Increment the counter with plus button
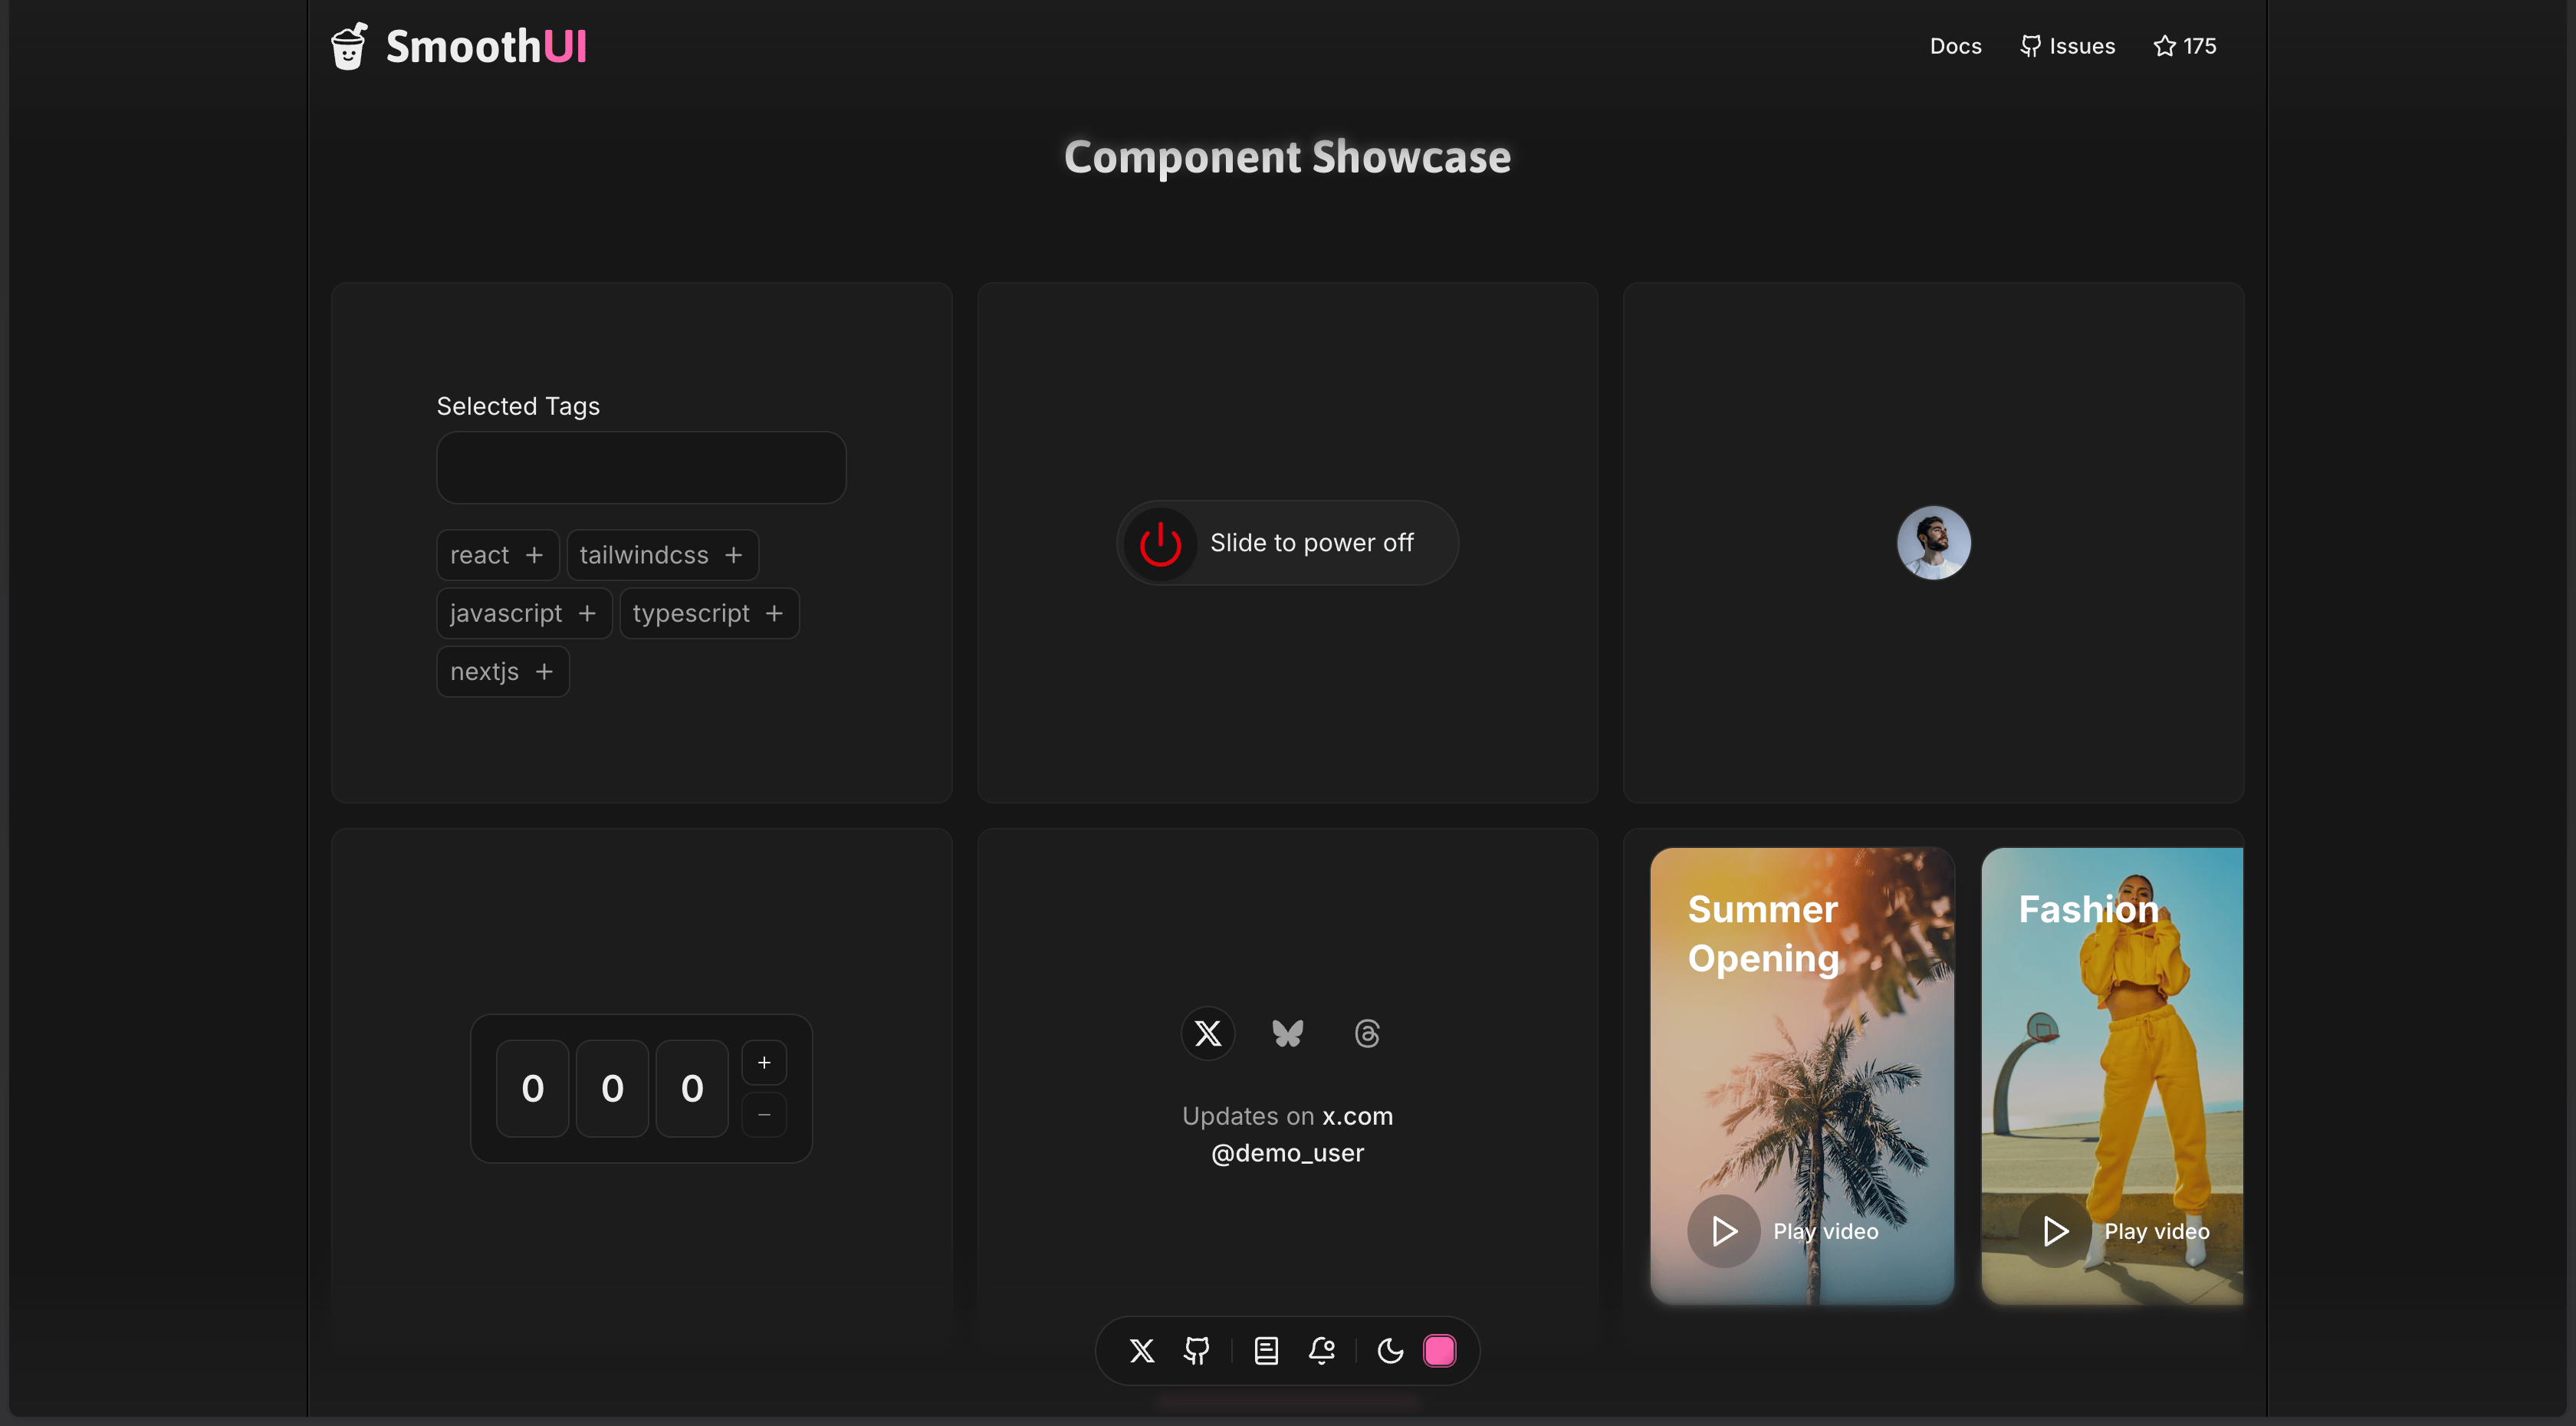The image size is (2576, 1426). pos(764,1062)
